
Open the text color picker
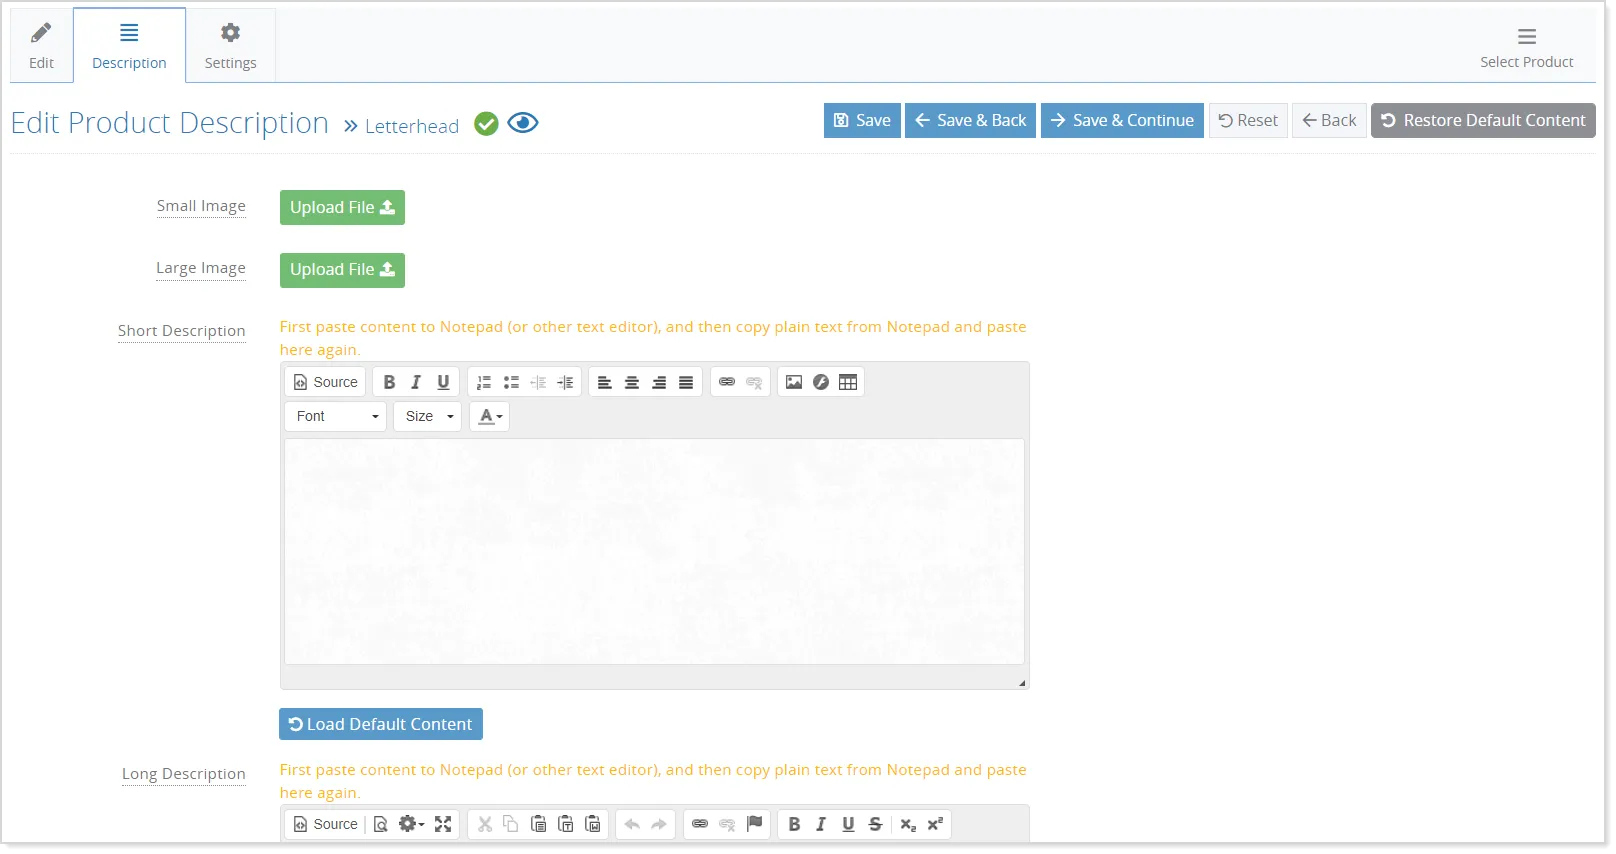490,416
